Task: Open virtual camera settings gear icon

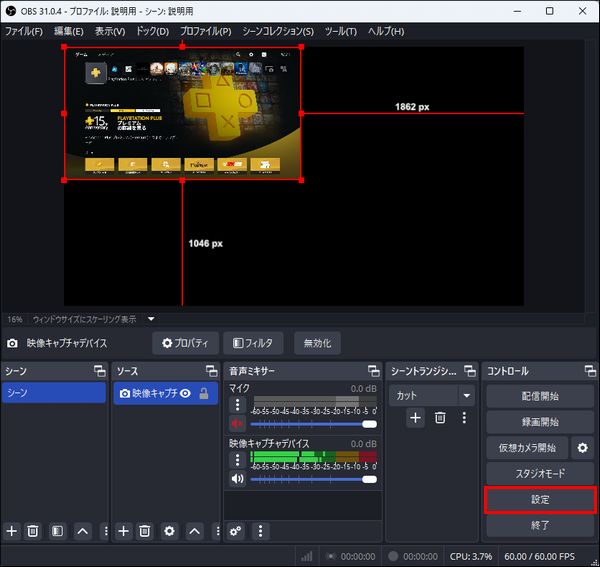Action: click(x=582, y=448)
